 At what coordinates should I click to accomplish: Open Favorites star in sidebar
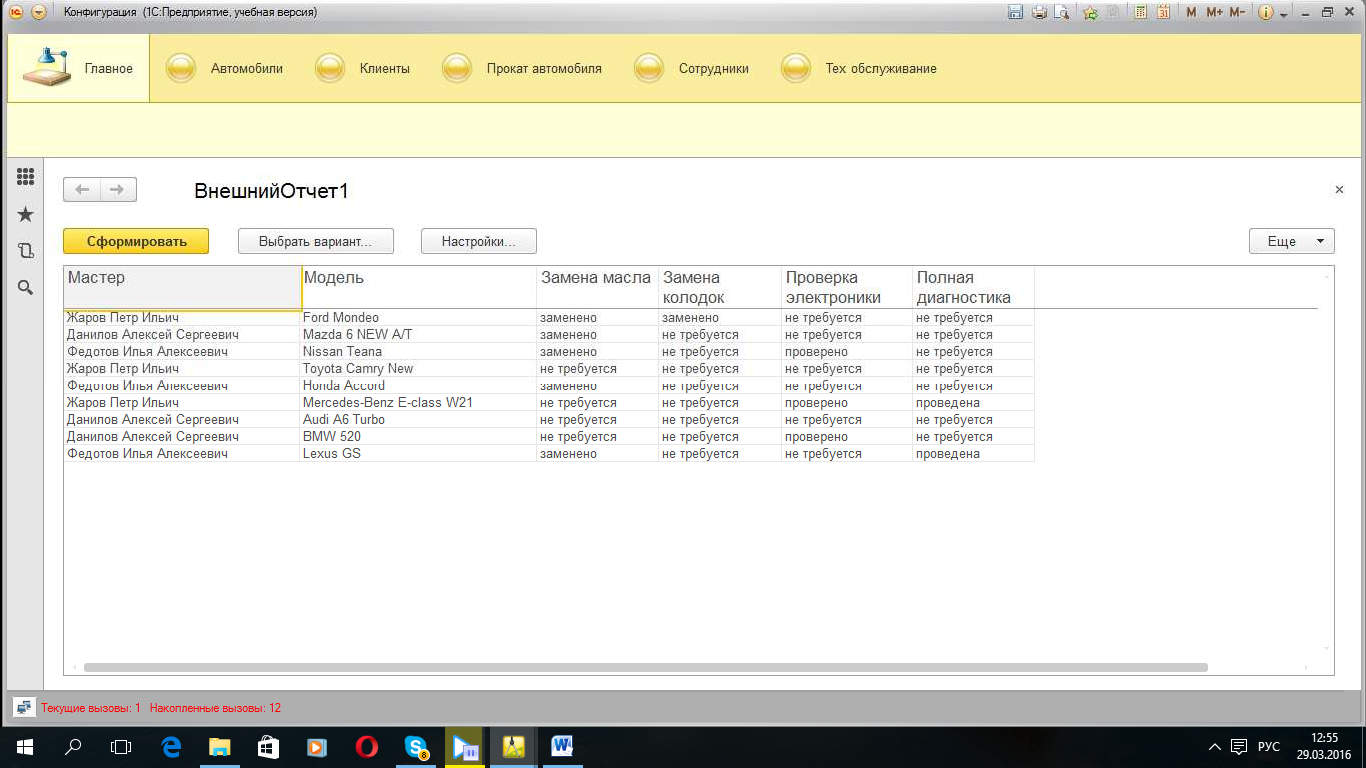(26, 214)
